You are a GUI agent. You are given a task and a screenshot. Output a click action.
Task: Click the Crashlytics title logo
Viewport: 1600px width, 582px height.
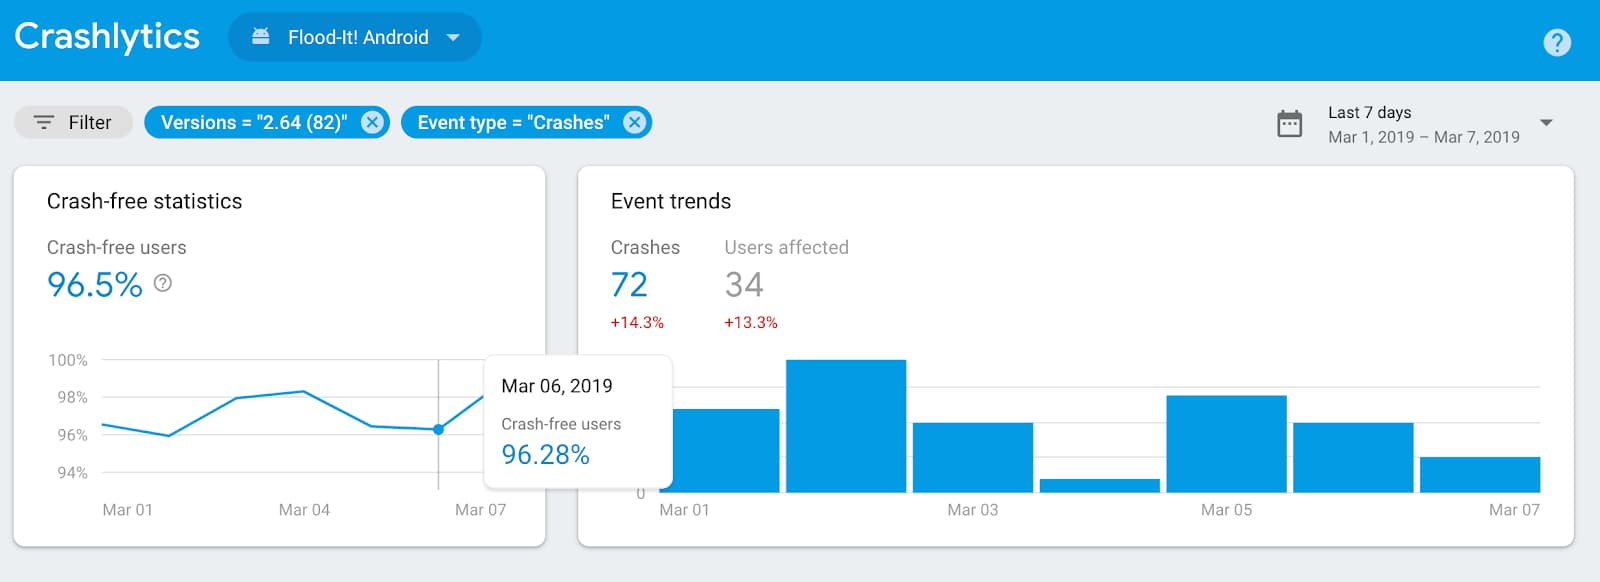click(x=107, y=36)
